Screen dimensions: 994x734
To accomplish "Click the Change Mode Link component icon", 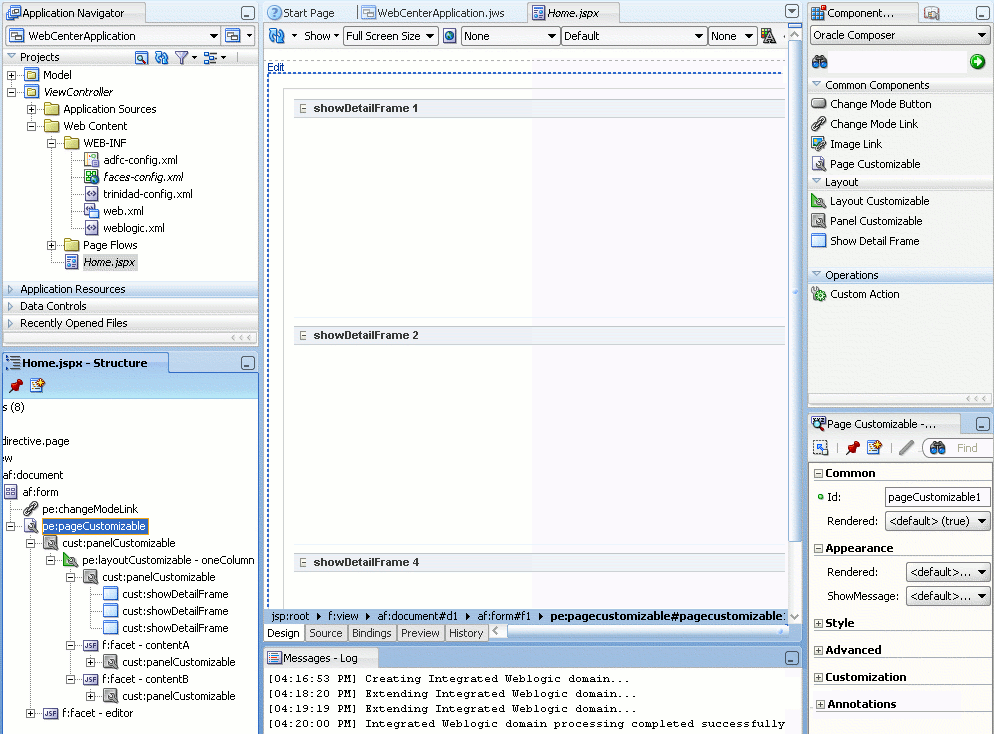I will [x=818, y=124].
